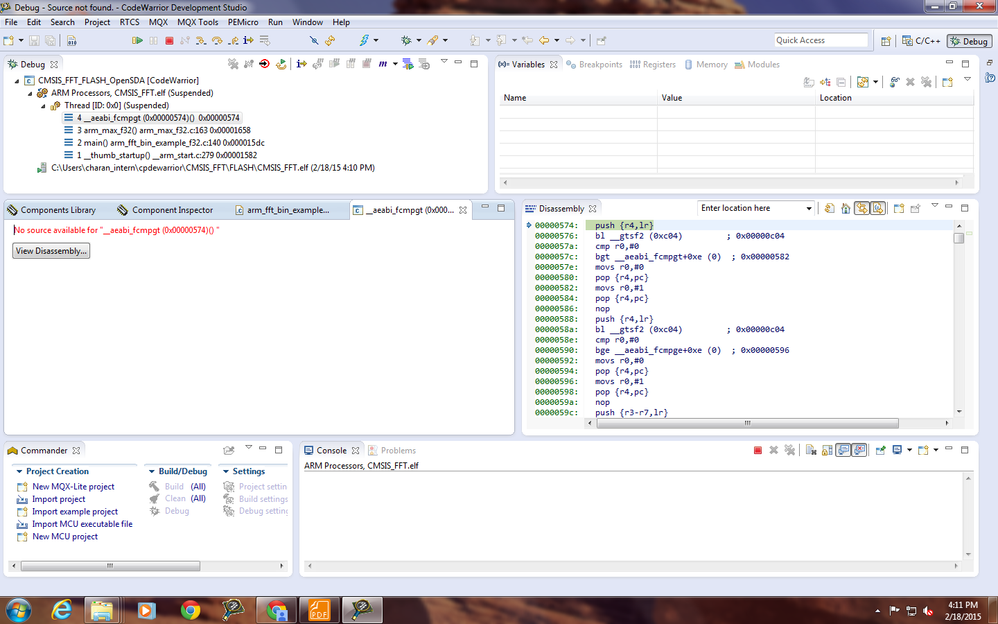Switch to the Memory tab
The image size is (998, 624).
pos(705,64)
